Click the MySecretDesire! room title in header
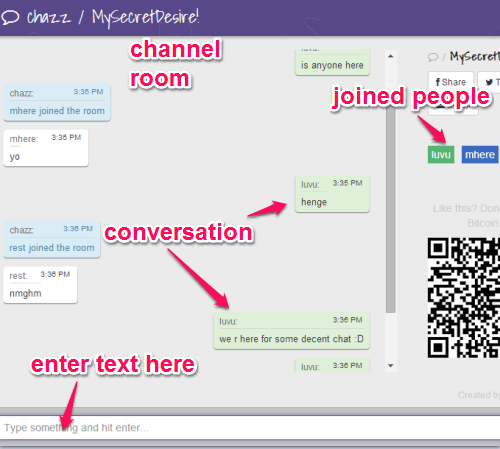 145,18
